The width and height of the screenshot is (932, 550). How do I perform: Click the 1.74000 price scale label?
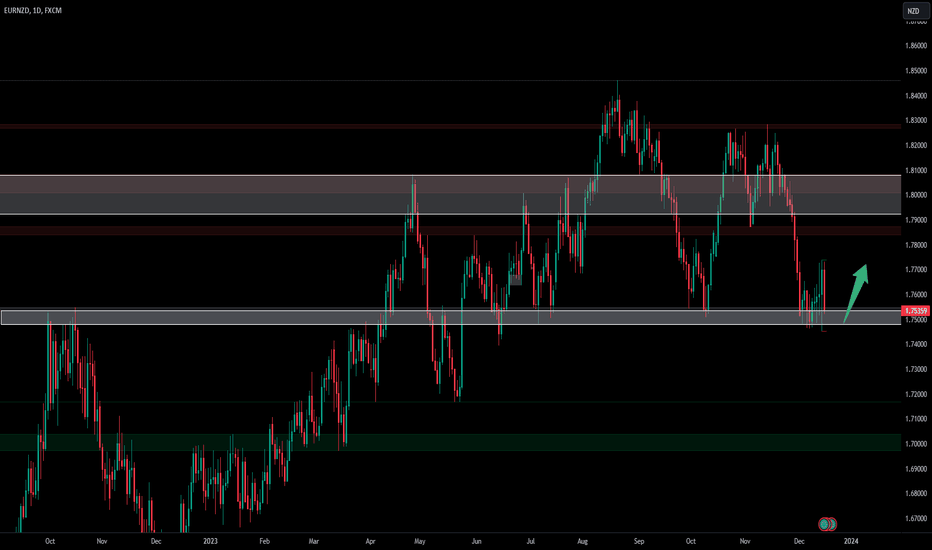pos(916,344)
